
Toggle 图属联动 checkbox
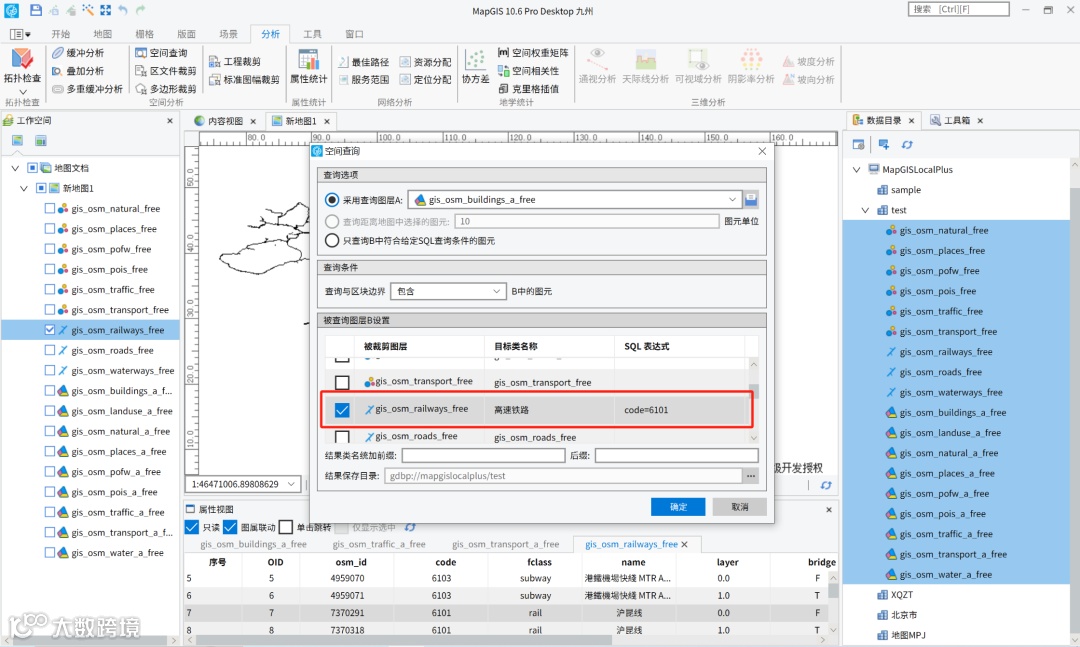click(231, 528)
